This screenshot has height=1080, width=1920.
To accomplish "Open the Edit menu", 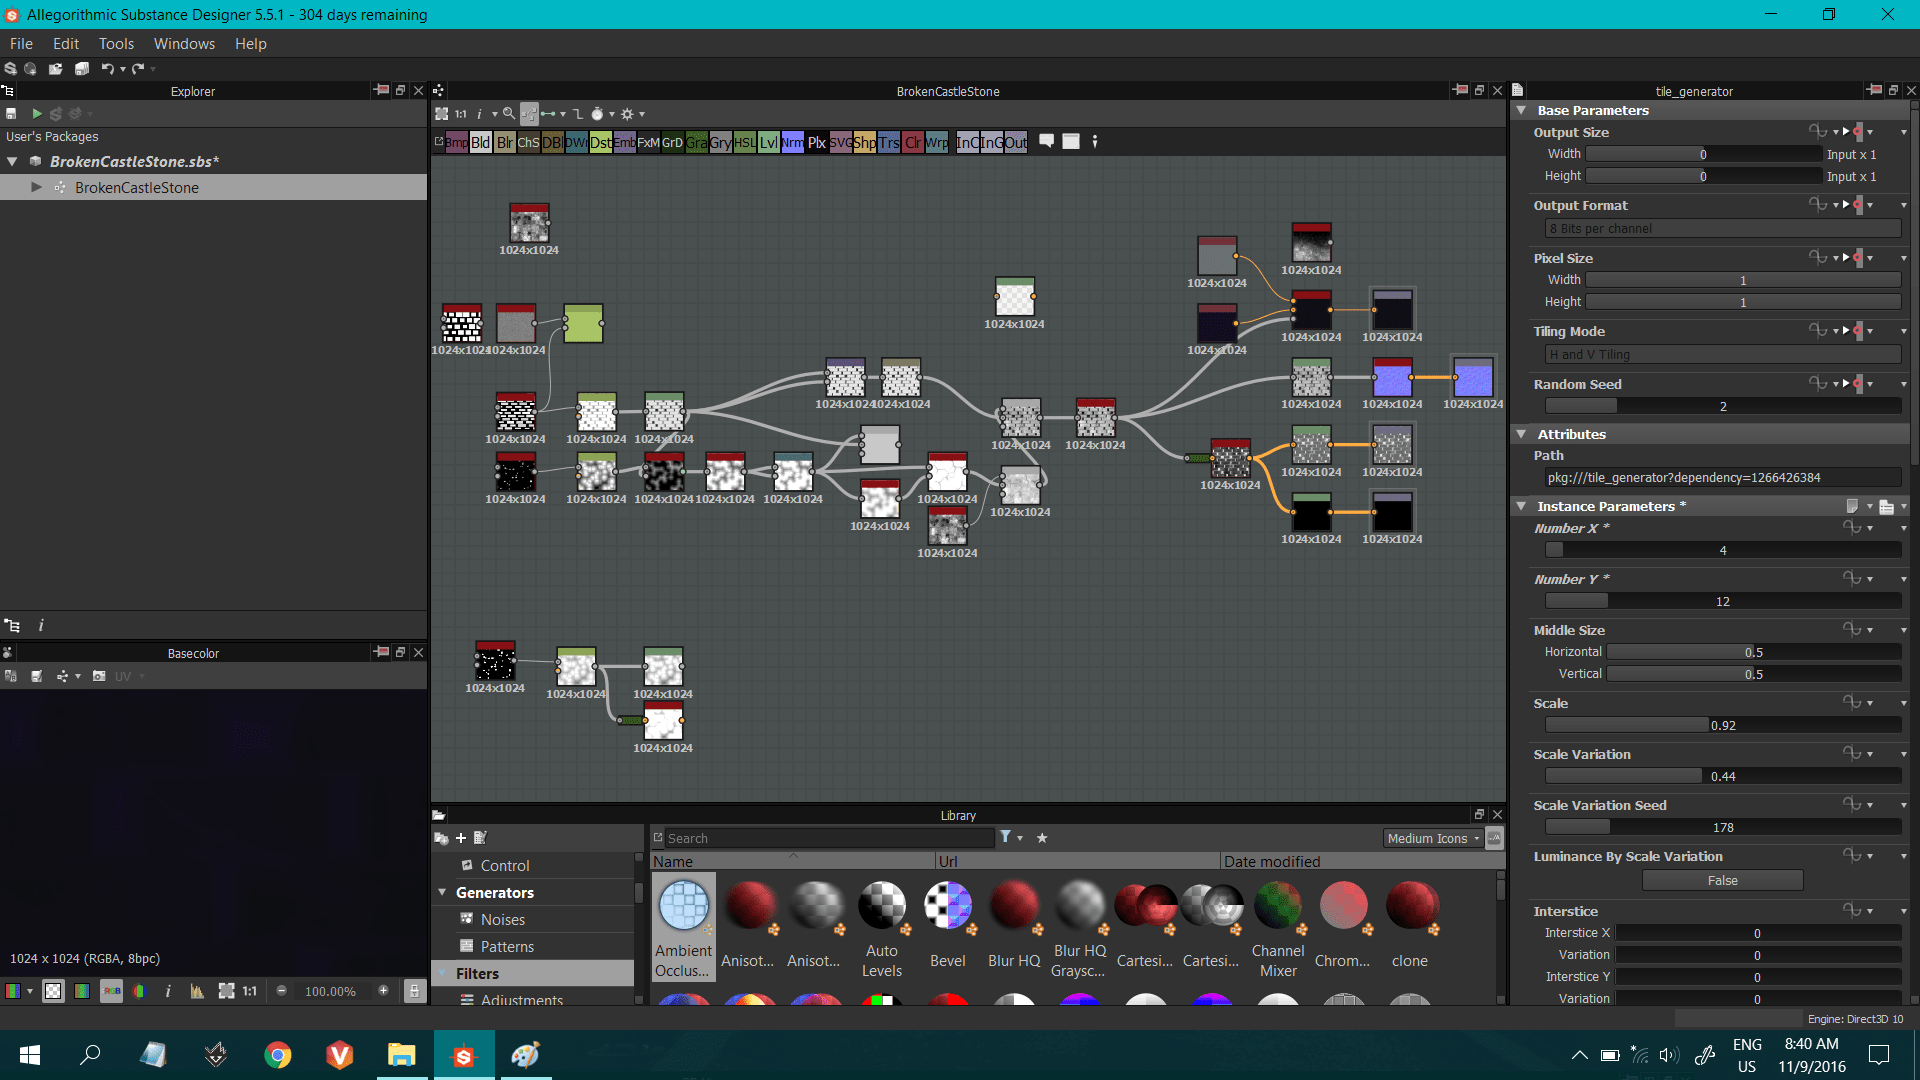I will (x=66, y=44).
